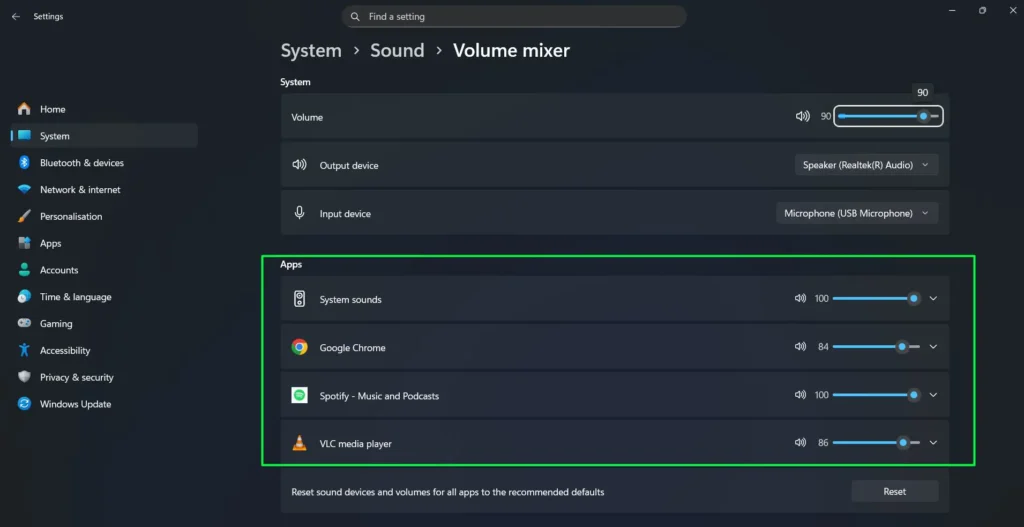Click the Accounts person icon
The image size is (1024, 527).
24,270
